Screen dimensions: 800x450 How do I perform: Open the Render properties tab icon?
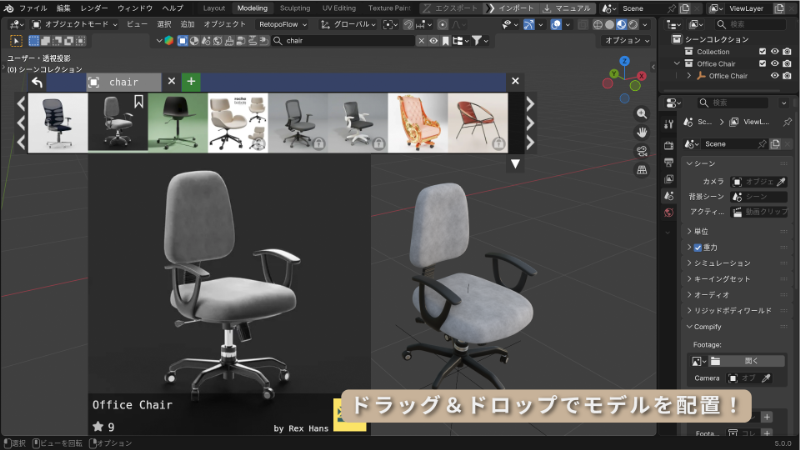669,145
